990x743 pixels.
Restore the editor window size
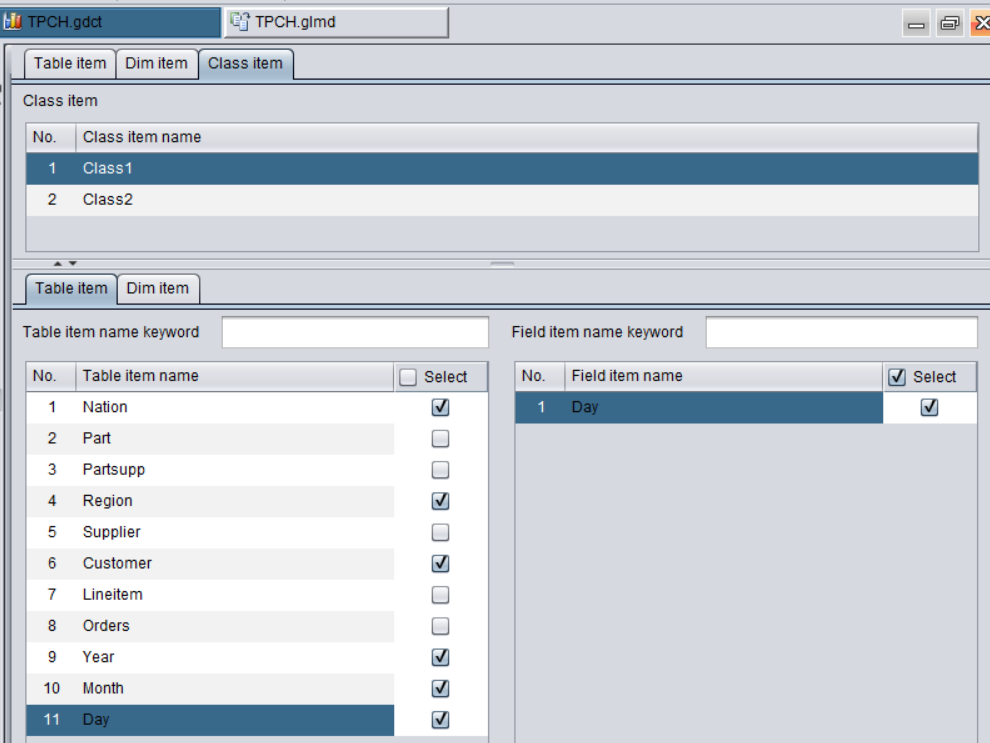(x=949, y=23)
